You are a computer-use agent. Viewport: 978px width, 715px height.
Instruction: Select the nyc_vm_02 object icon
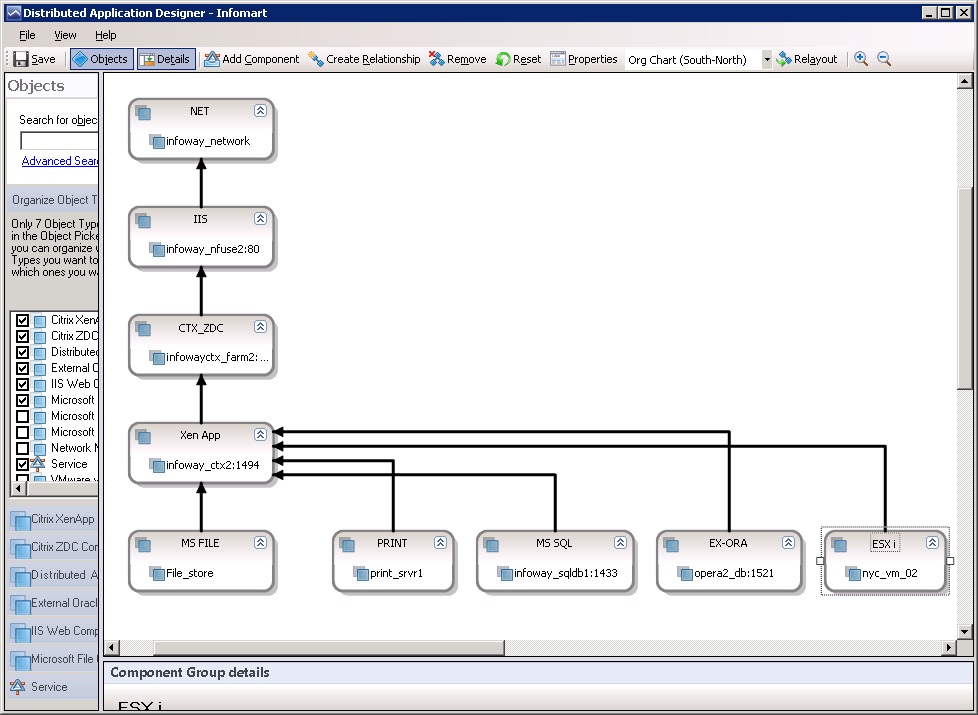853,573
